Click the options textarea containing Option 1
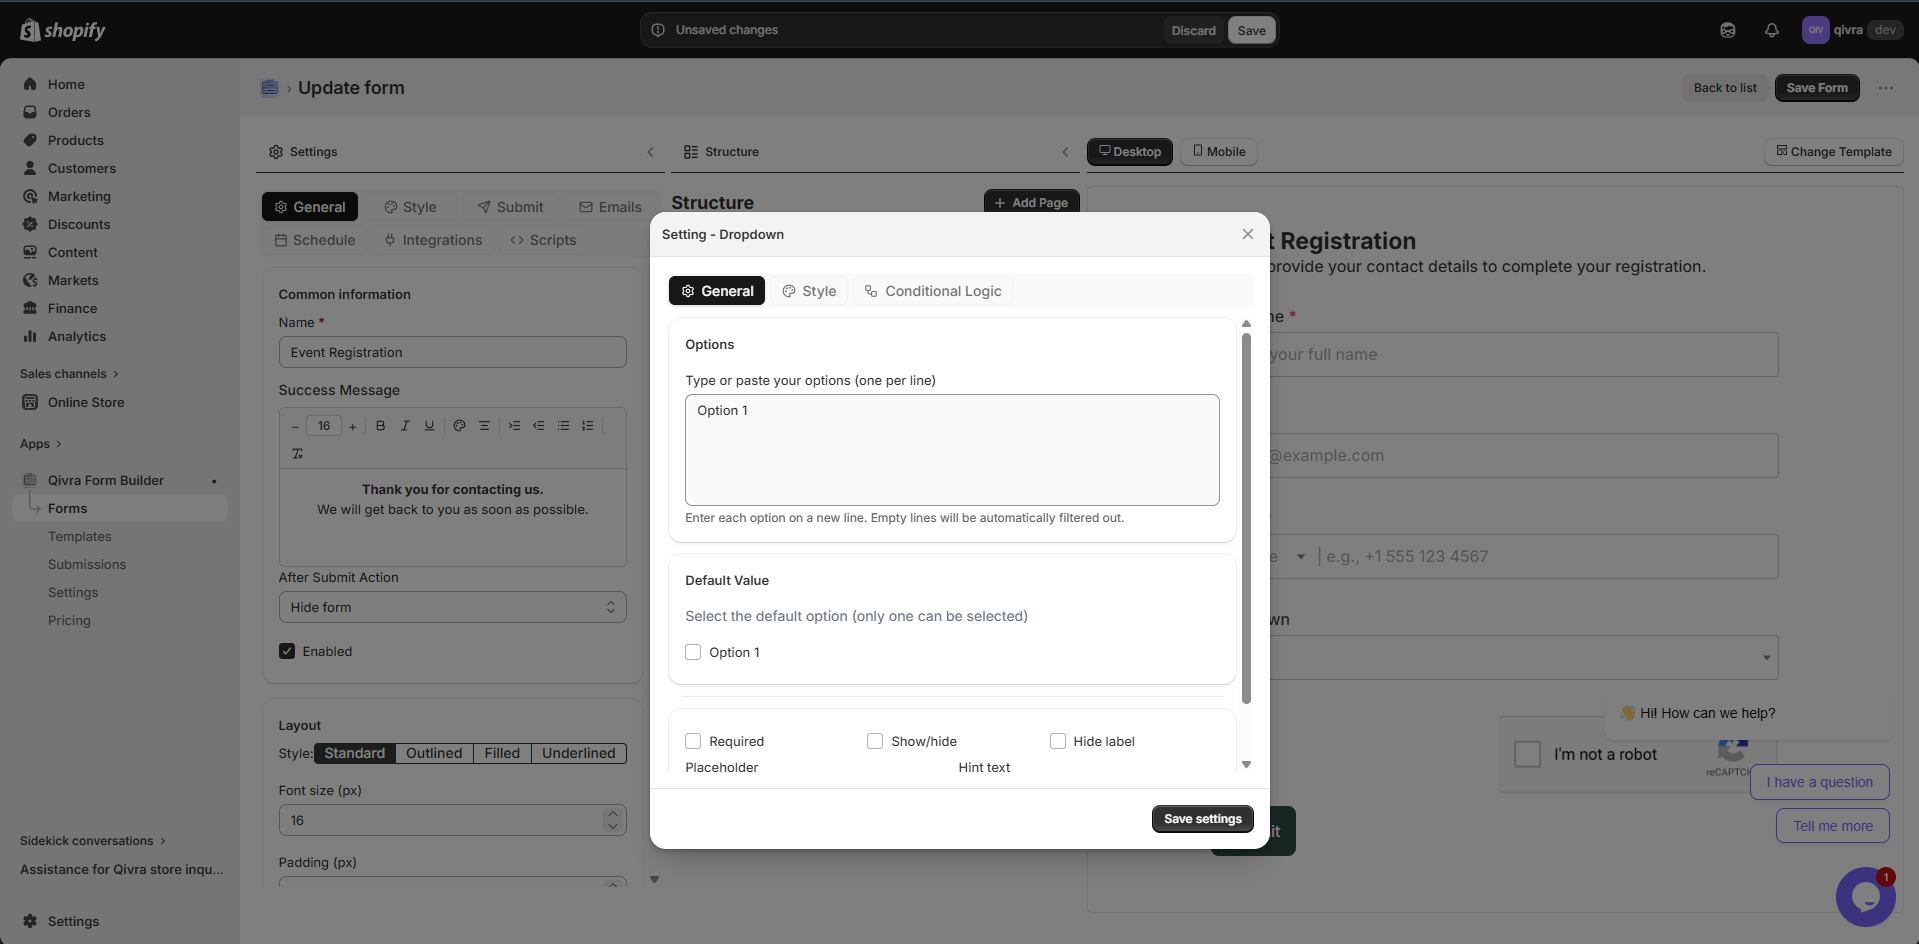This screenshot has height=944, width=1919. coord(952,450)
